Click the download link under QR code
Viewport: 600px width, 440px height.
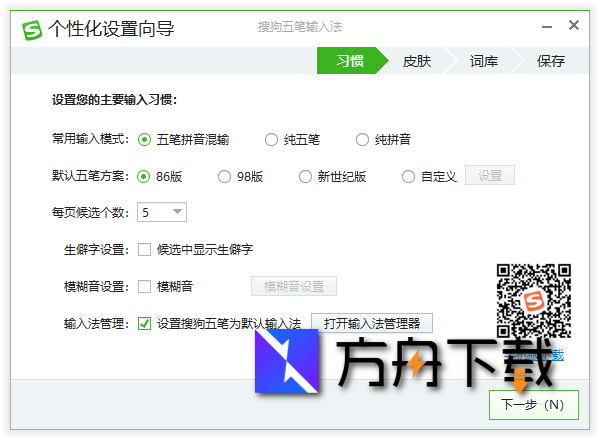[534, 355]
